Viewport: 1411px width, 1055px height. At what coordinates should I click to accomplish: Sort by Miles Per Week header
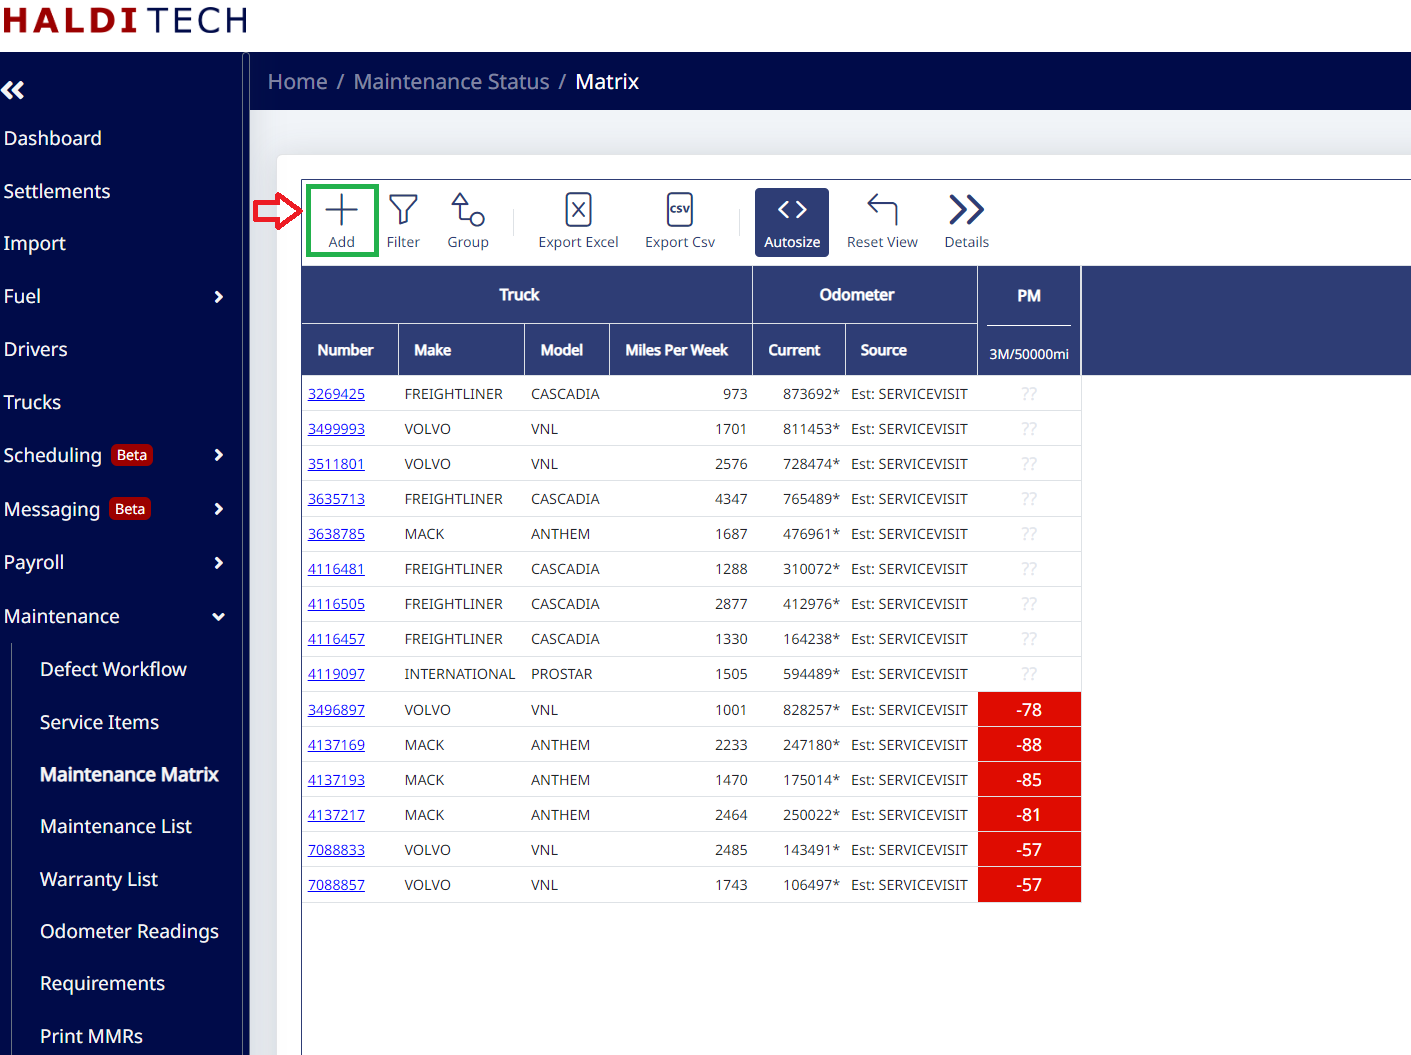point(681,350)
